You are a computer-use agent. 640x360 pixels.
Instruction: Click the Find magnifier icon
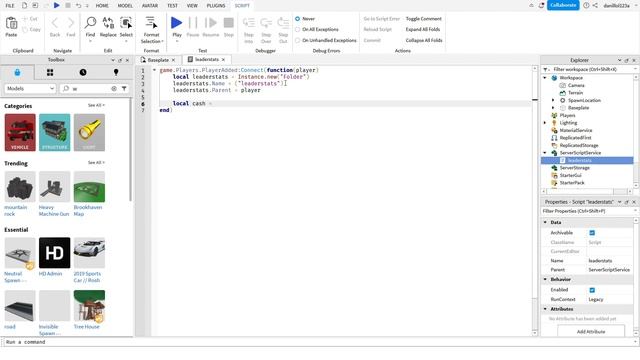coord(90,23)
